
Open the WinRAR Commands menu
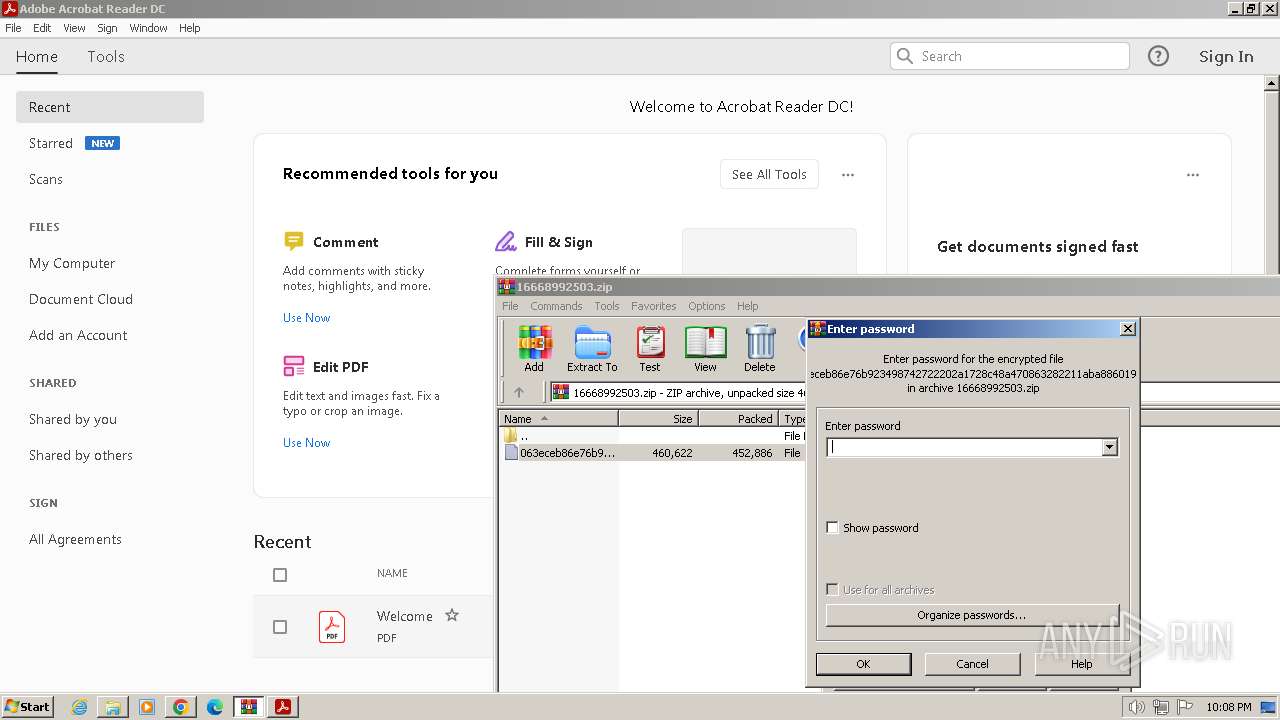556,306
